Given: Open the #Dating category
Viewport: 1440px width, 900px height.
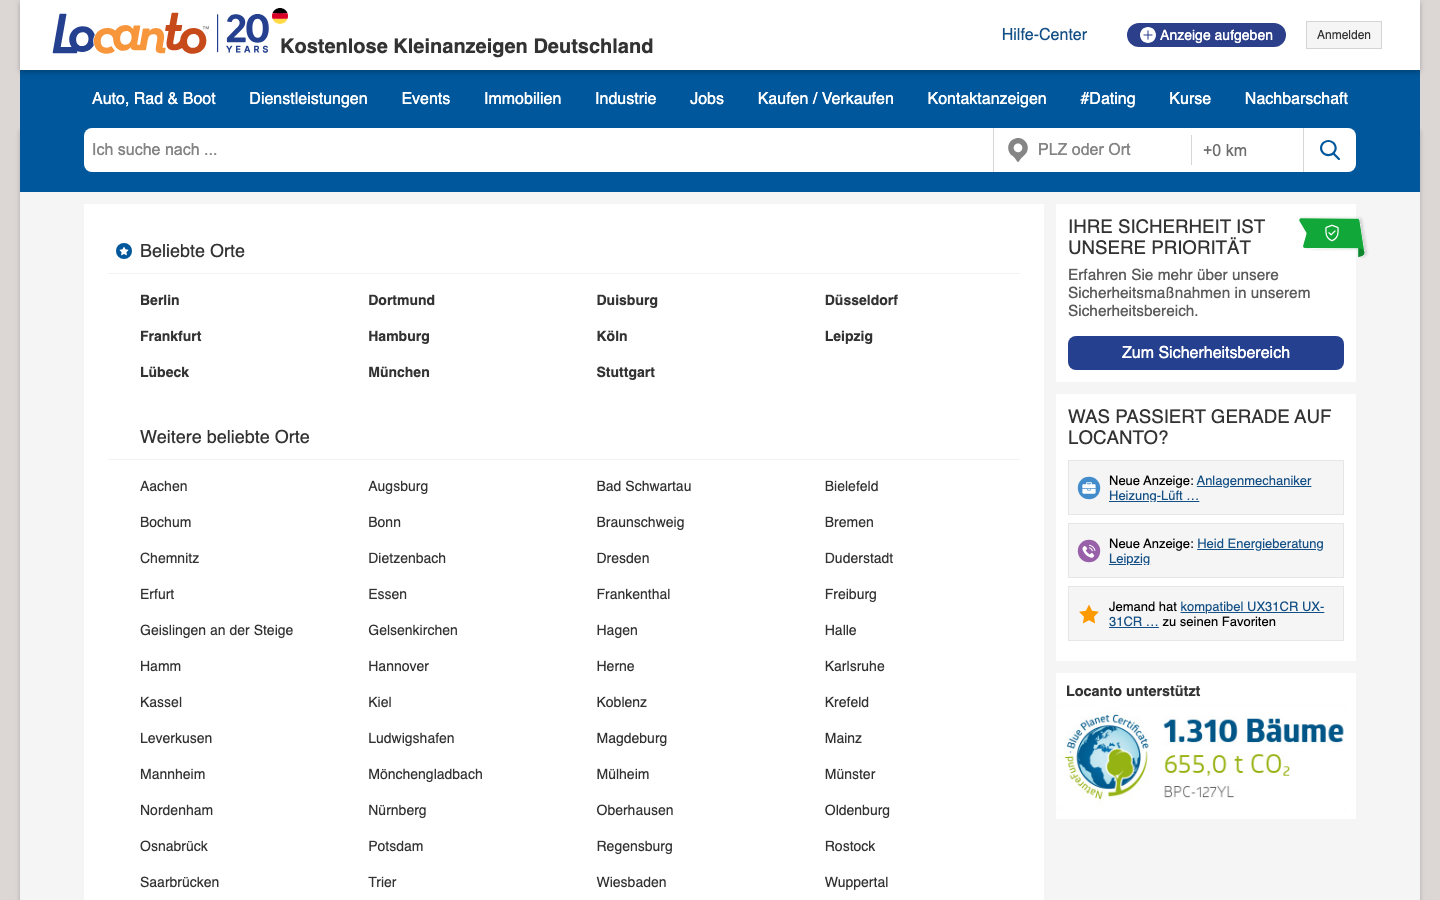Looking at the screenshot, I should (1107, 98).
